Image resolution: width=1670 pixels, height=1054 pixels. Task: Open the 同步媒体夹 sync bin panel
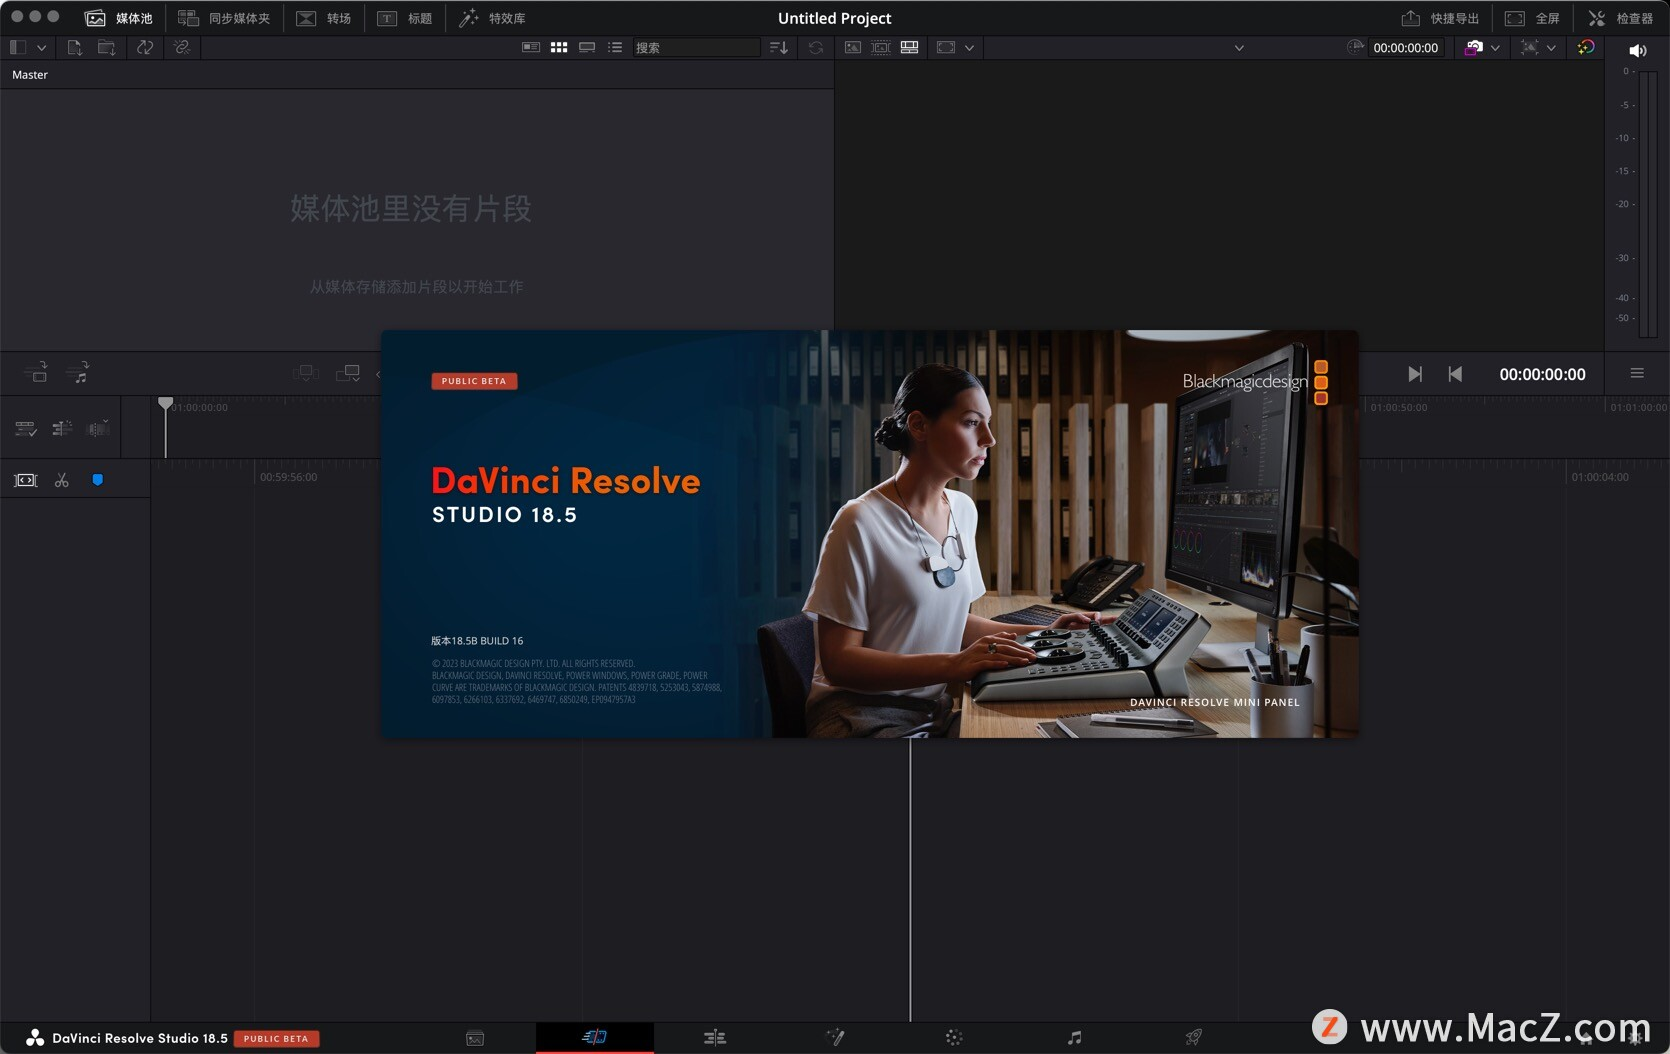(224, 18)
